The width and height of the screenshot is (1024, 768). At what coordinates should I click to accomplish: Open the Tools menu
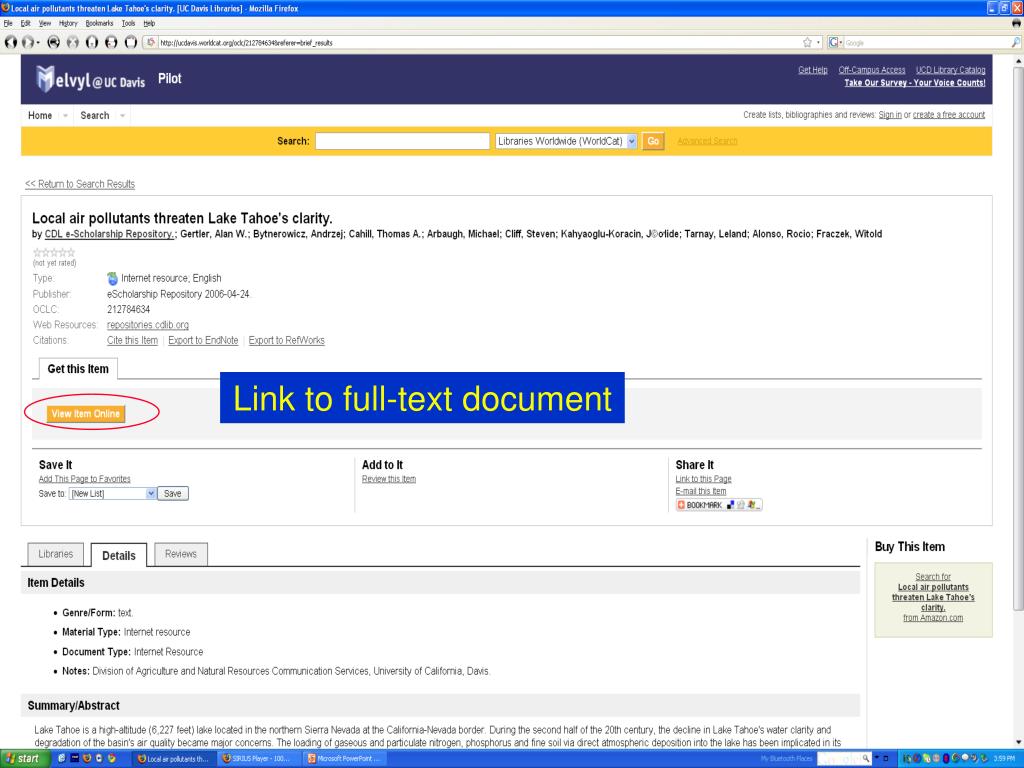coord(129,23)
